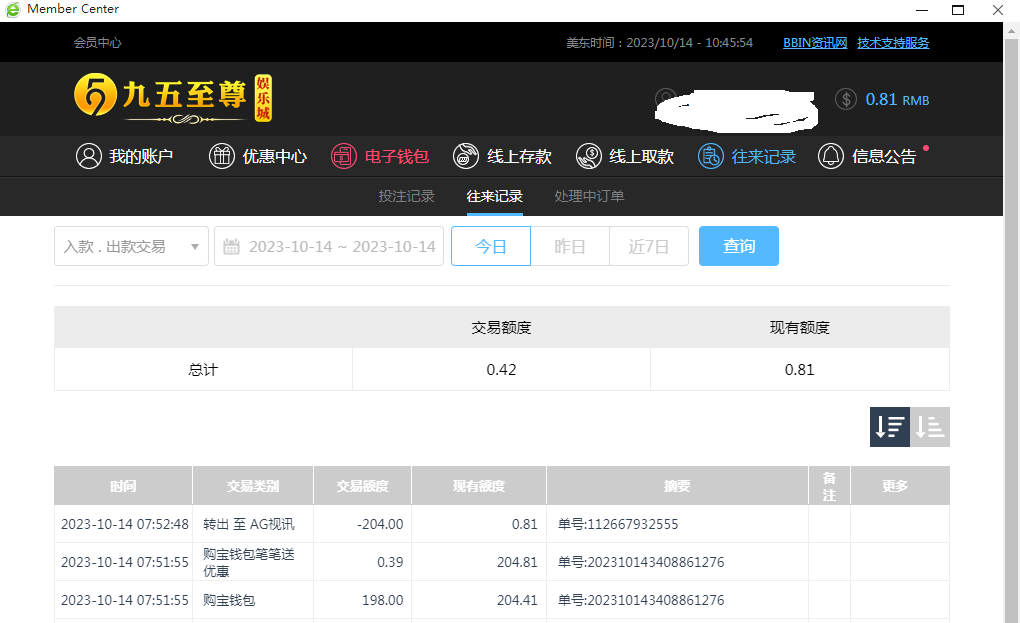This screenshot has height=623, width=1020.
Task: Click the 0.42 total transaction amount
Action: tap(502, 369)
